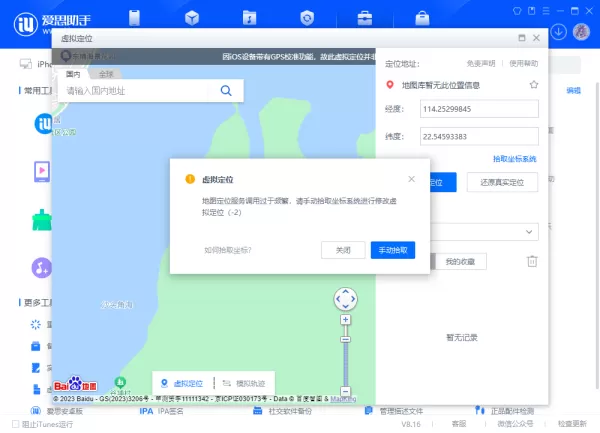Open the device (phone) tab icon
Screen dimensions: 600x433
134,18
